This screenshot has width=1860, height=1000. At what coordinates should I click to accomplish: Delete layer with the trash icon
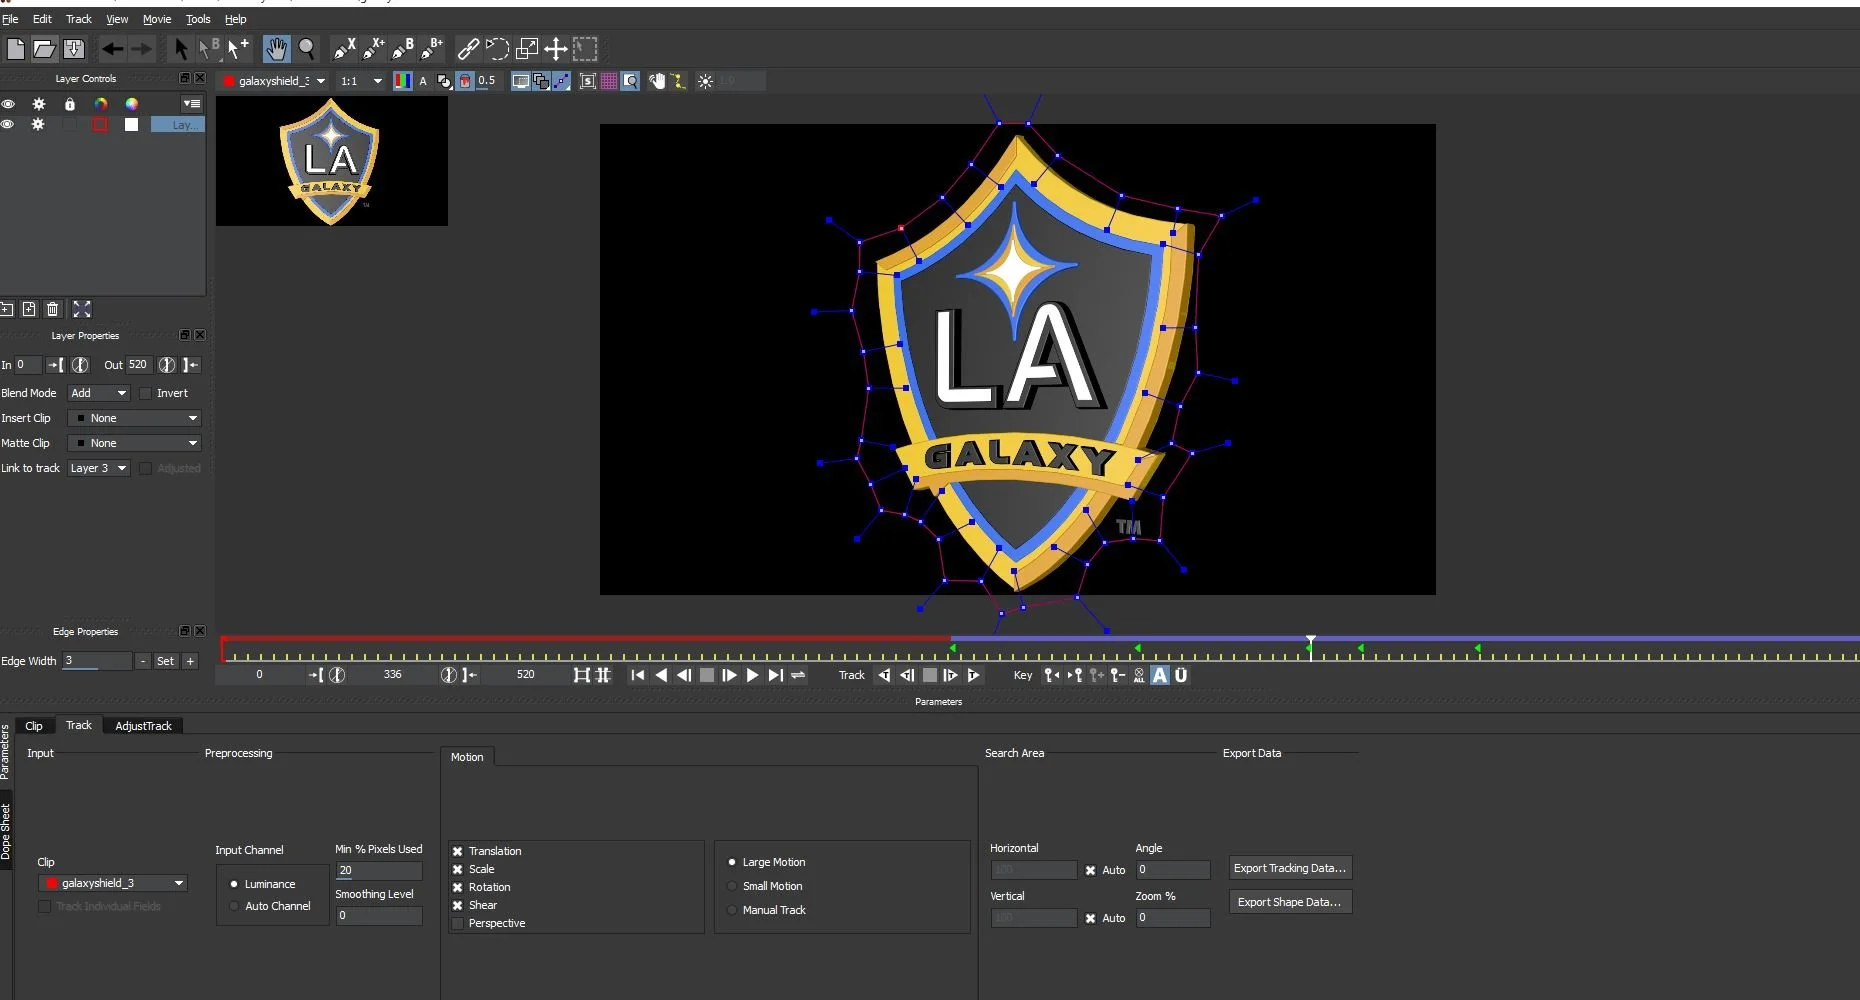pyautogui.click(x=53, y=309)
